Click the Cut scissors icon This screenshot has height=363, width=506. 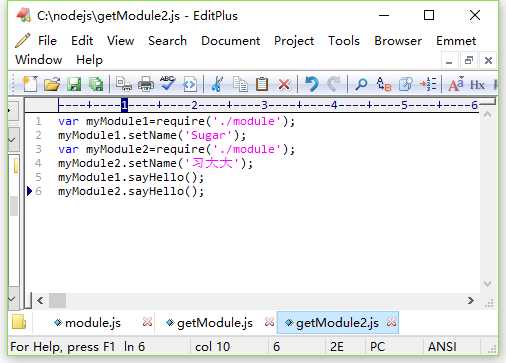[217, 84]
